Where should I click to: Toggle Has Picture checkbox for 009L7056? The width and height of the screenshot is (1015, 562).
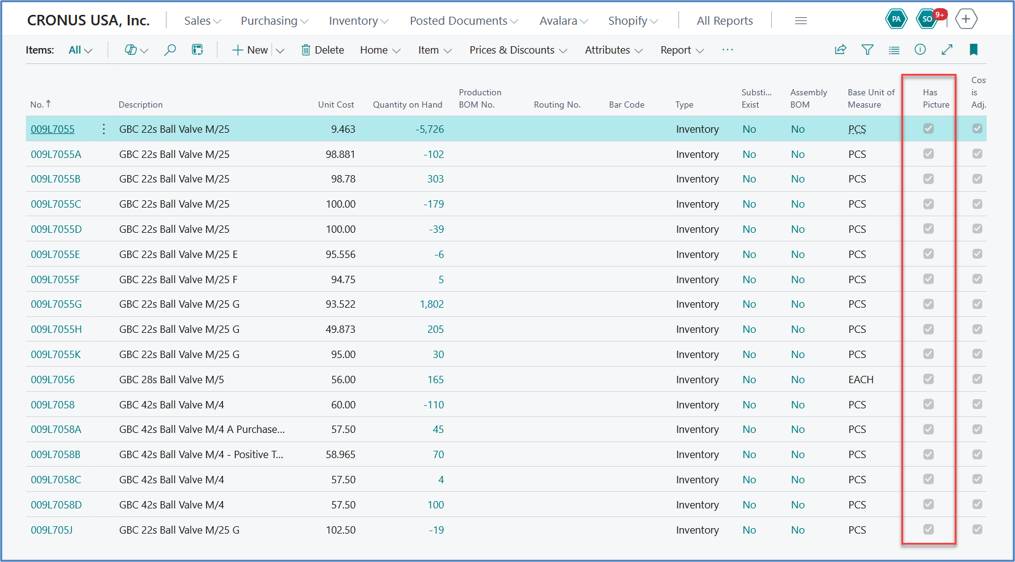[x=928, y=379]
